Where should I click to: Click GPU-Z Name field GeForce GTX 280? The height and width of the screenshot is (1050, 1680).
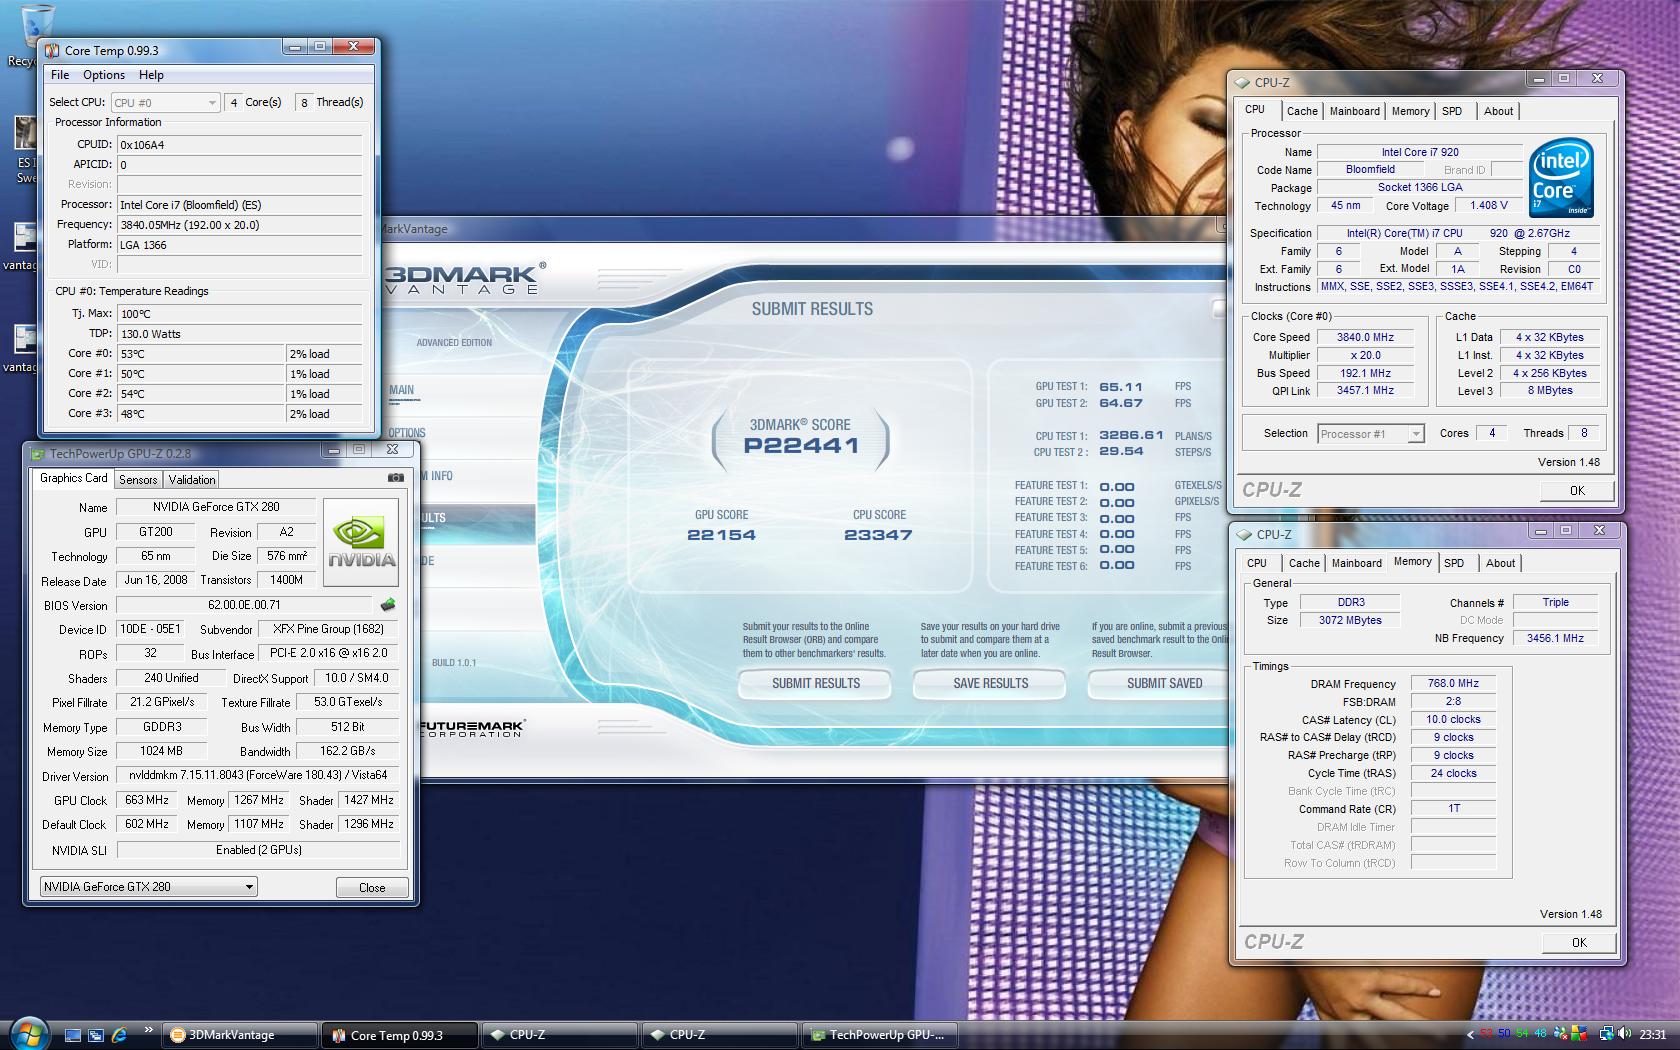click(216, 507)
